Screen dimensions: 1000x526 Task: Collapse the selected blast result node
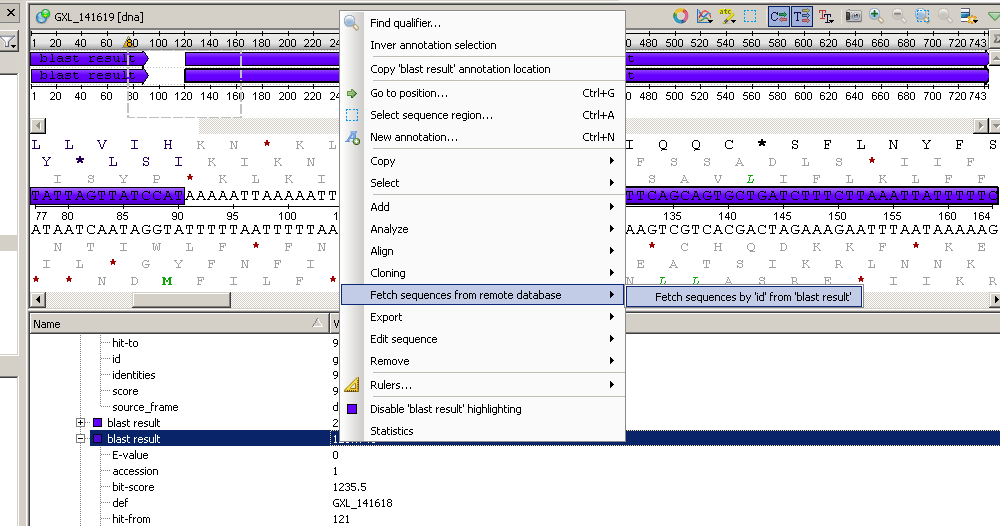point(81,439)
